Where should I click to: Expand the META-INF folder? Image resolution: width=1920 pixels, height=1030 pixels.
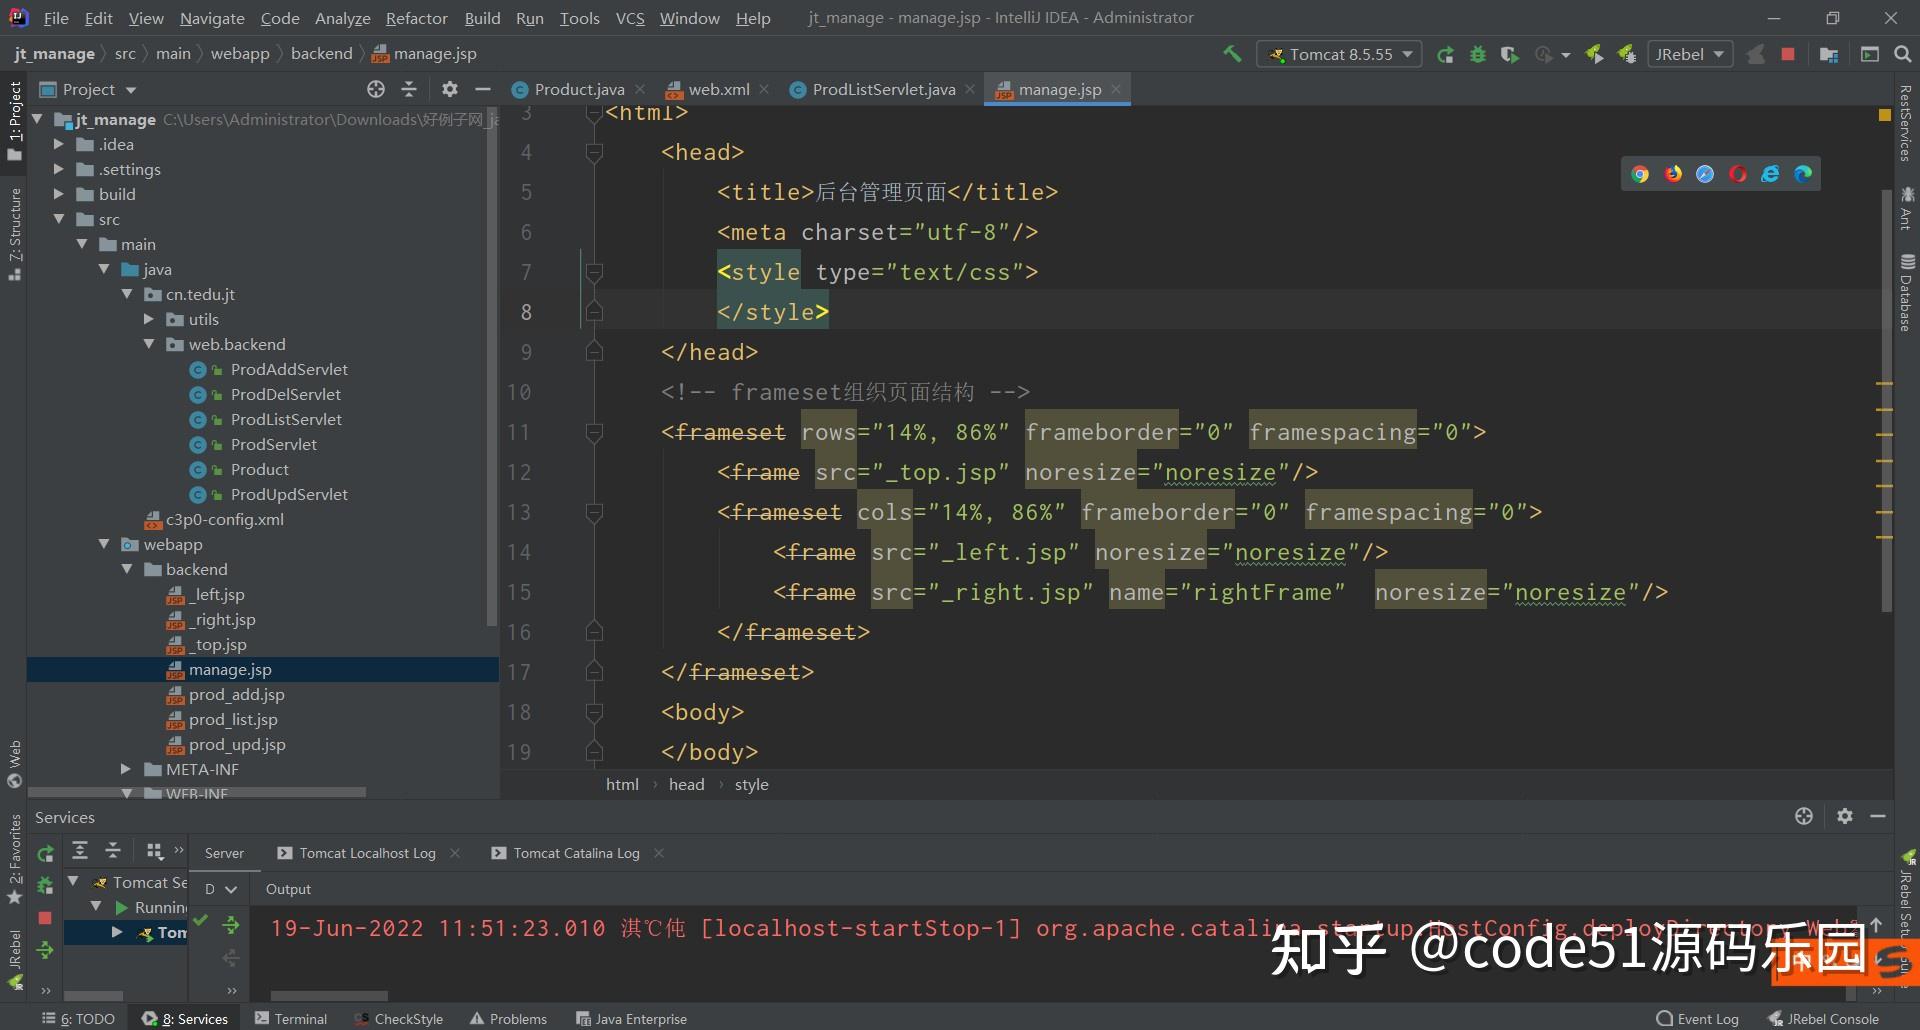click(x=126, y=769)
